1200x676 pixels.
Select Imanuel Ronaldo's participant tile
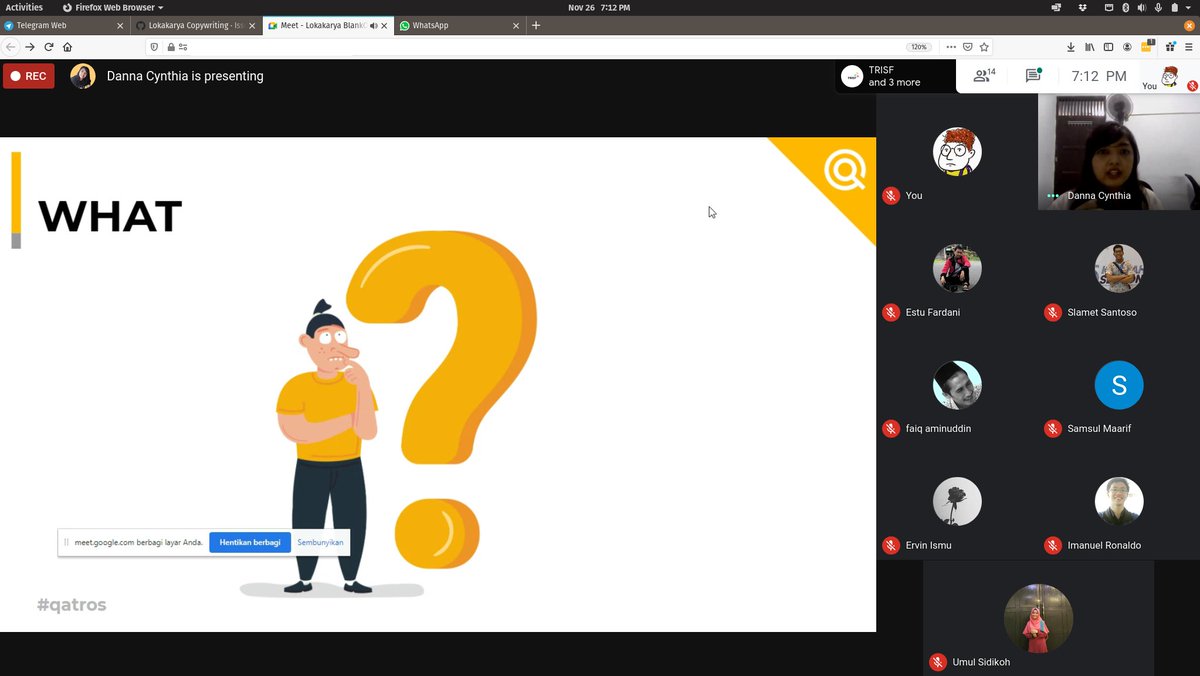[1118, 502]
